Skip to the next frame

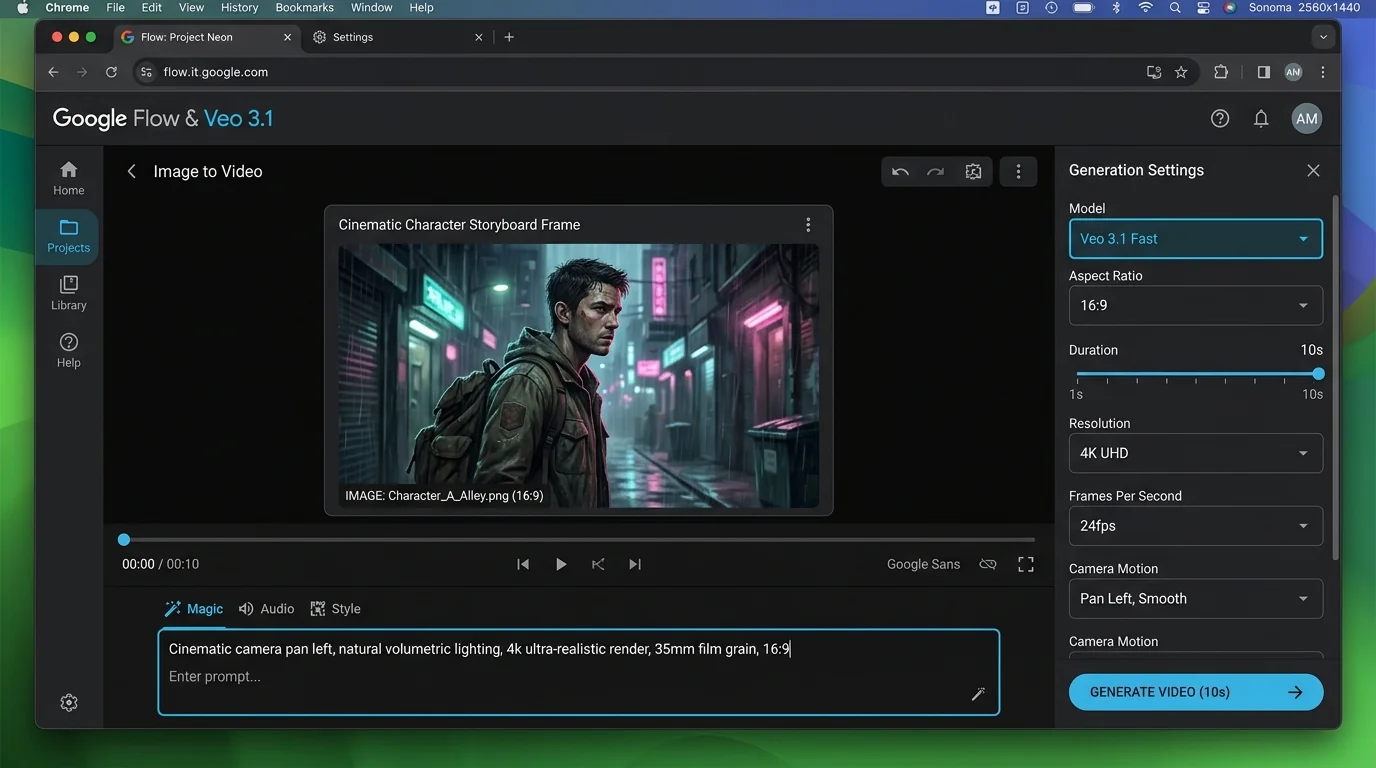click(x=634, y=564)
